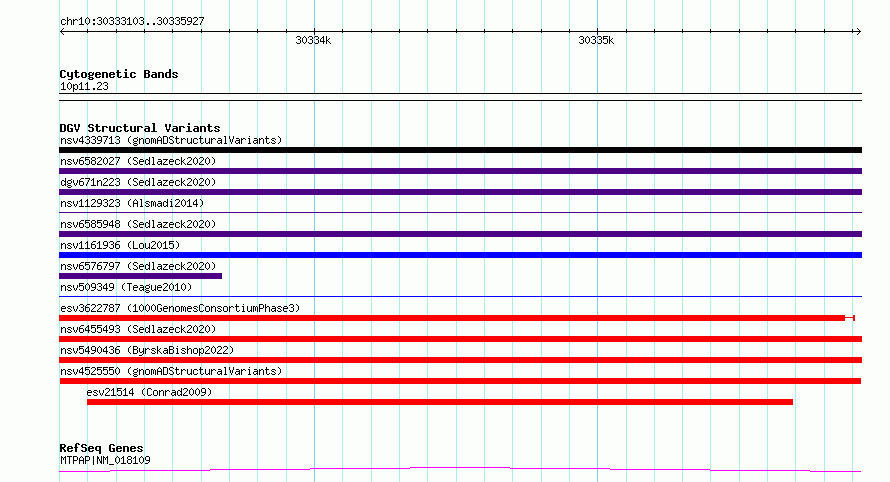Click the chr10:30333103..30335927 coordinate label
Screen dimensions: 890x482
pos(132,21)
